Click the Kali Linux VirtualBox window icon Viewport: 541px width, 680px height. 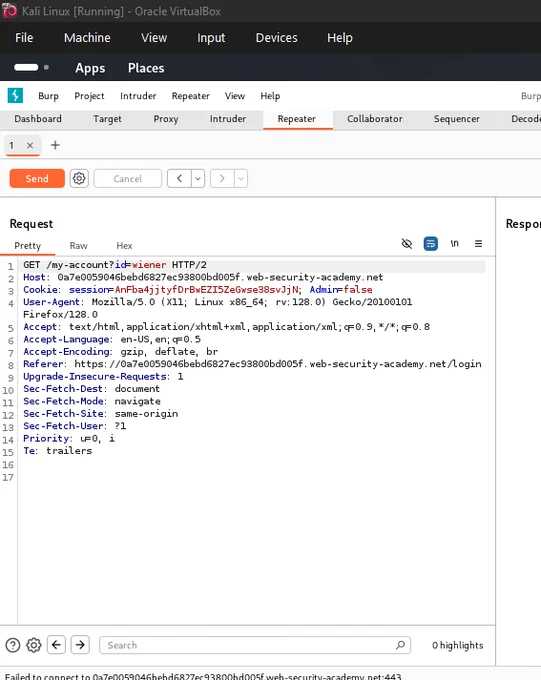tap(9, 11)
